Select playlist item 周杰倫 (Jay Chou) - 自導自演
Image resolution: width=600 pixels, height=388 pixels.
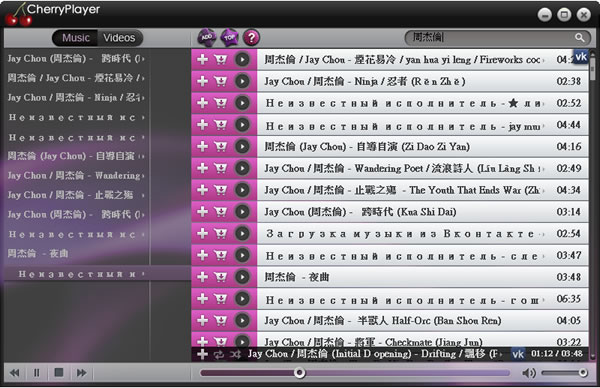point(75,156)
